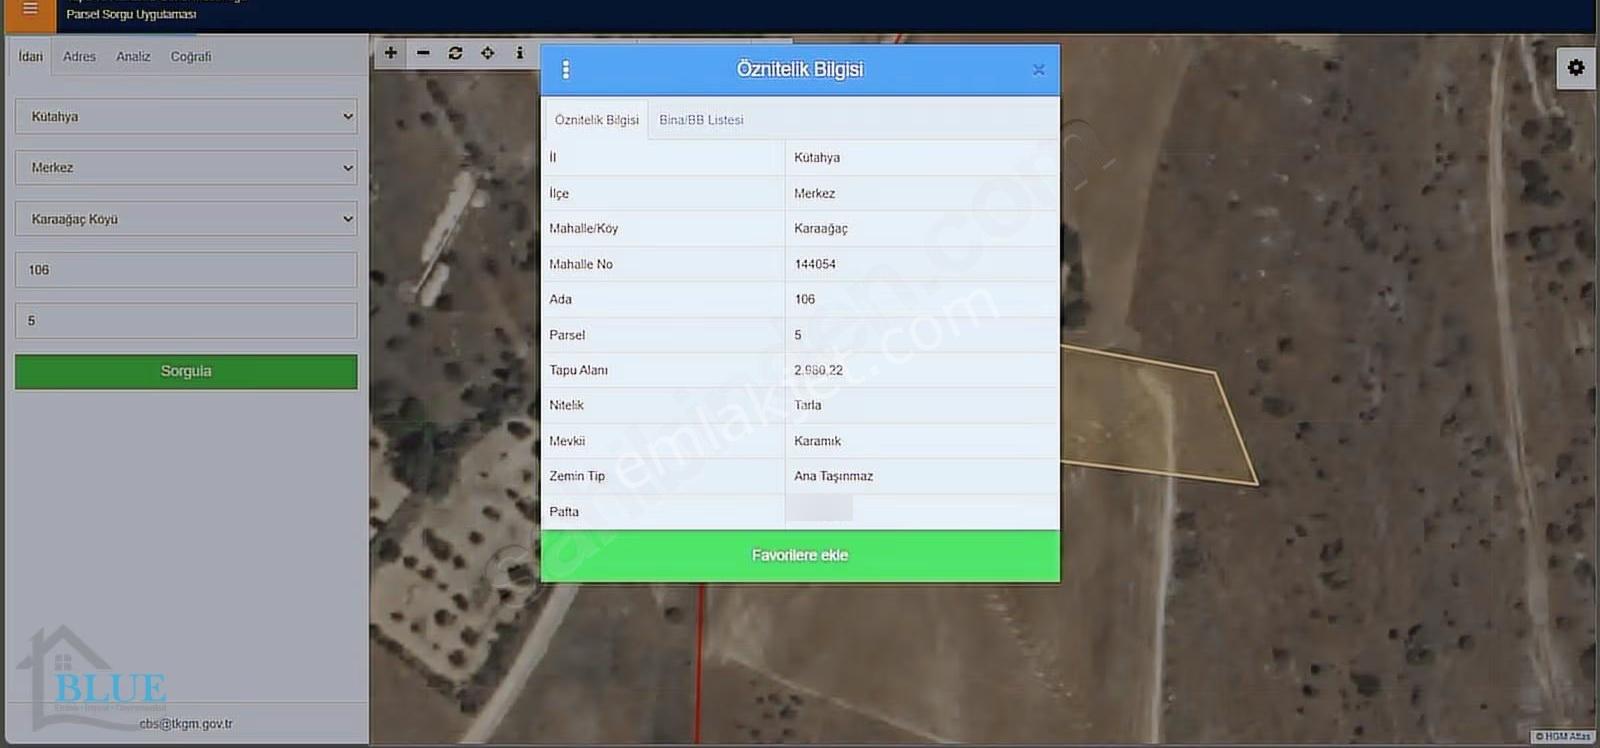Close the Öznitelik Bilgisi dialog
Viewport: 1600px width, 748px height.
1038,69
